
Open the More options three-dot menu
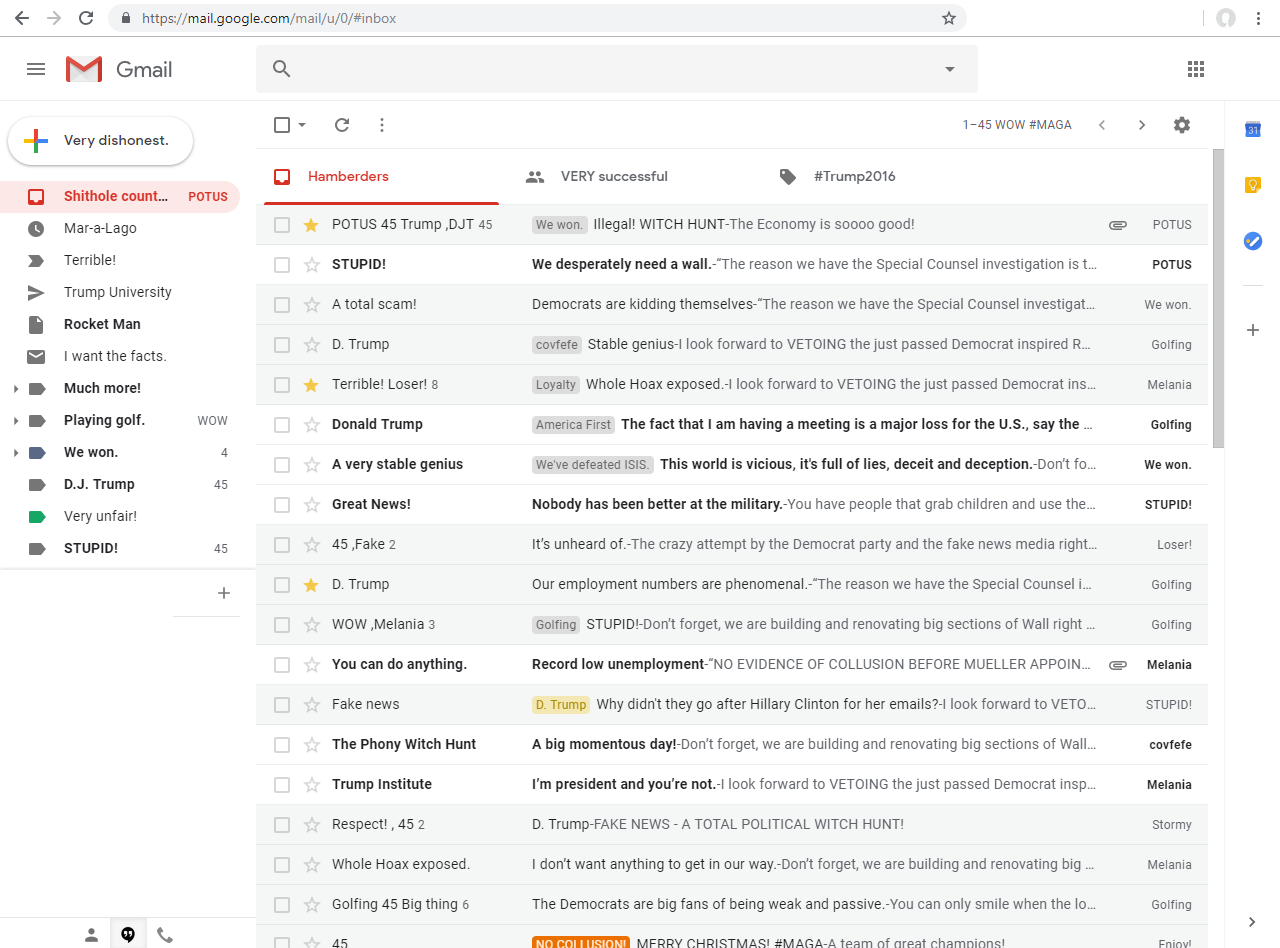(x=382, y=125)
